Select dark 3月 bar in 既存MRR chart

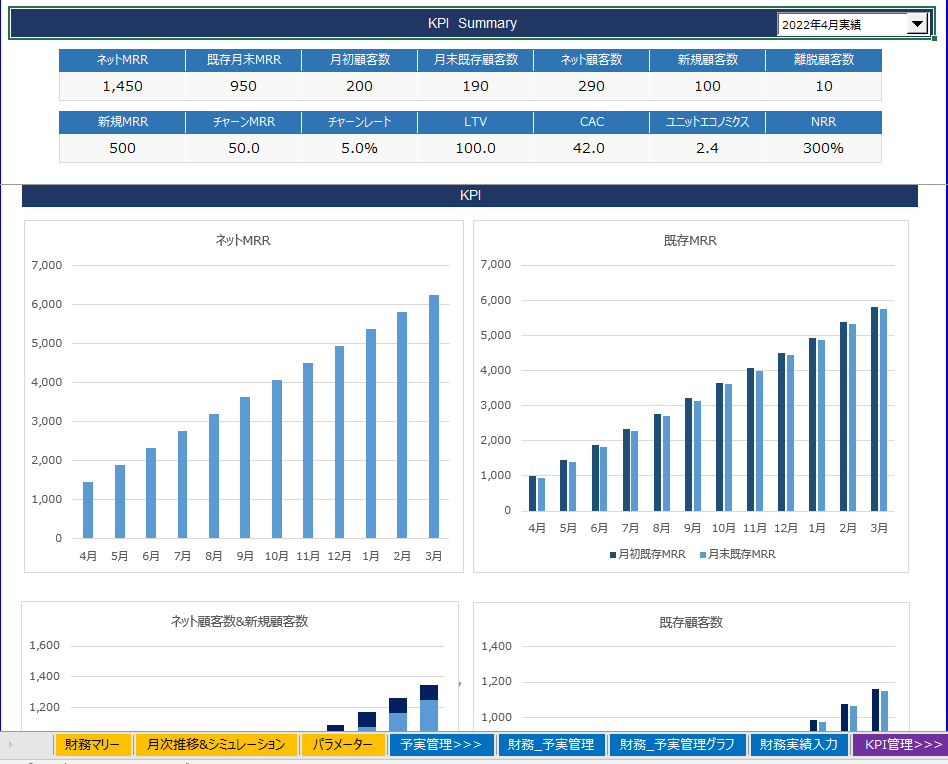(874, 409)
